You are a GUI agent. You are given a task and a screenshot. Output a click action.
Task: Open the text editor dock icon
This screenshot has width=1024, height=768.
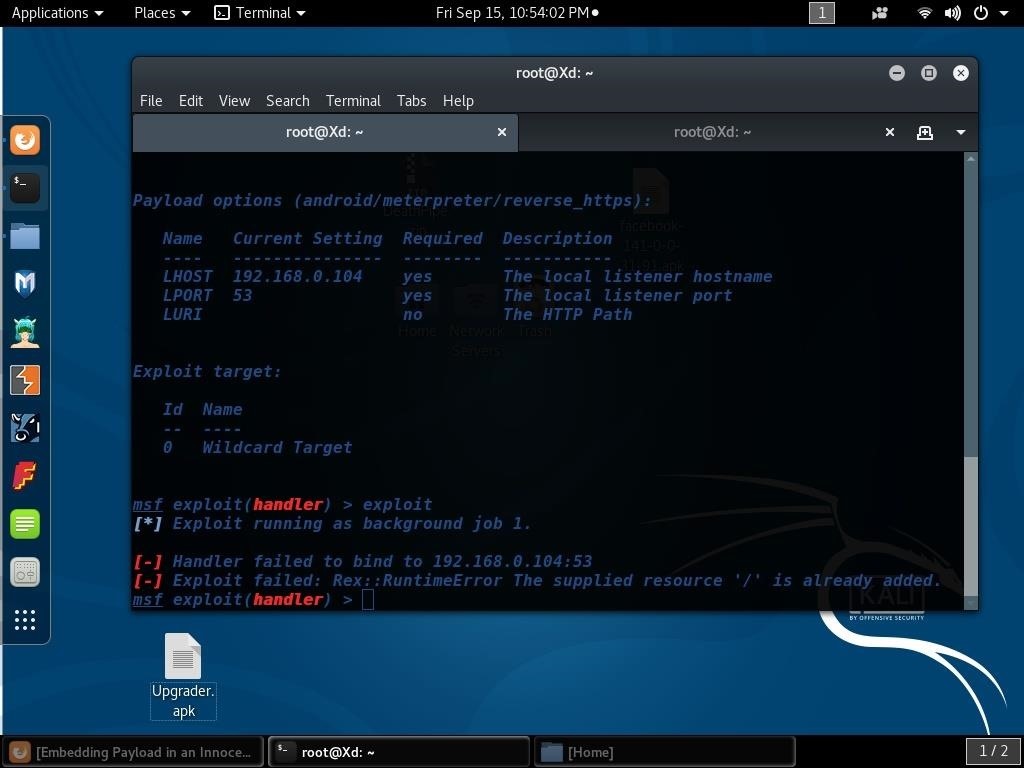pos(25,523)
